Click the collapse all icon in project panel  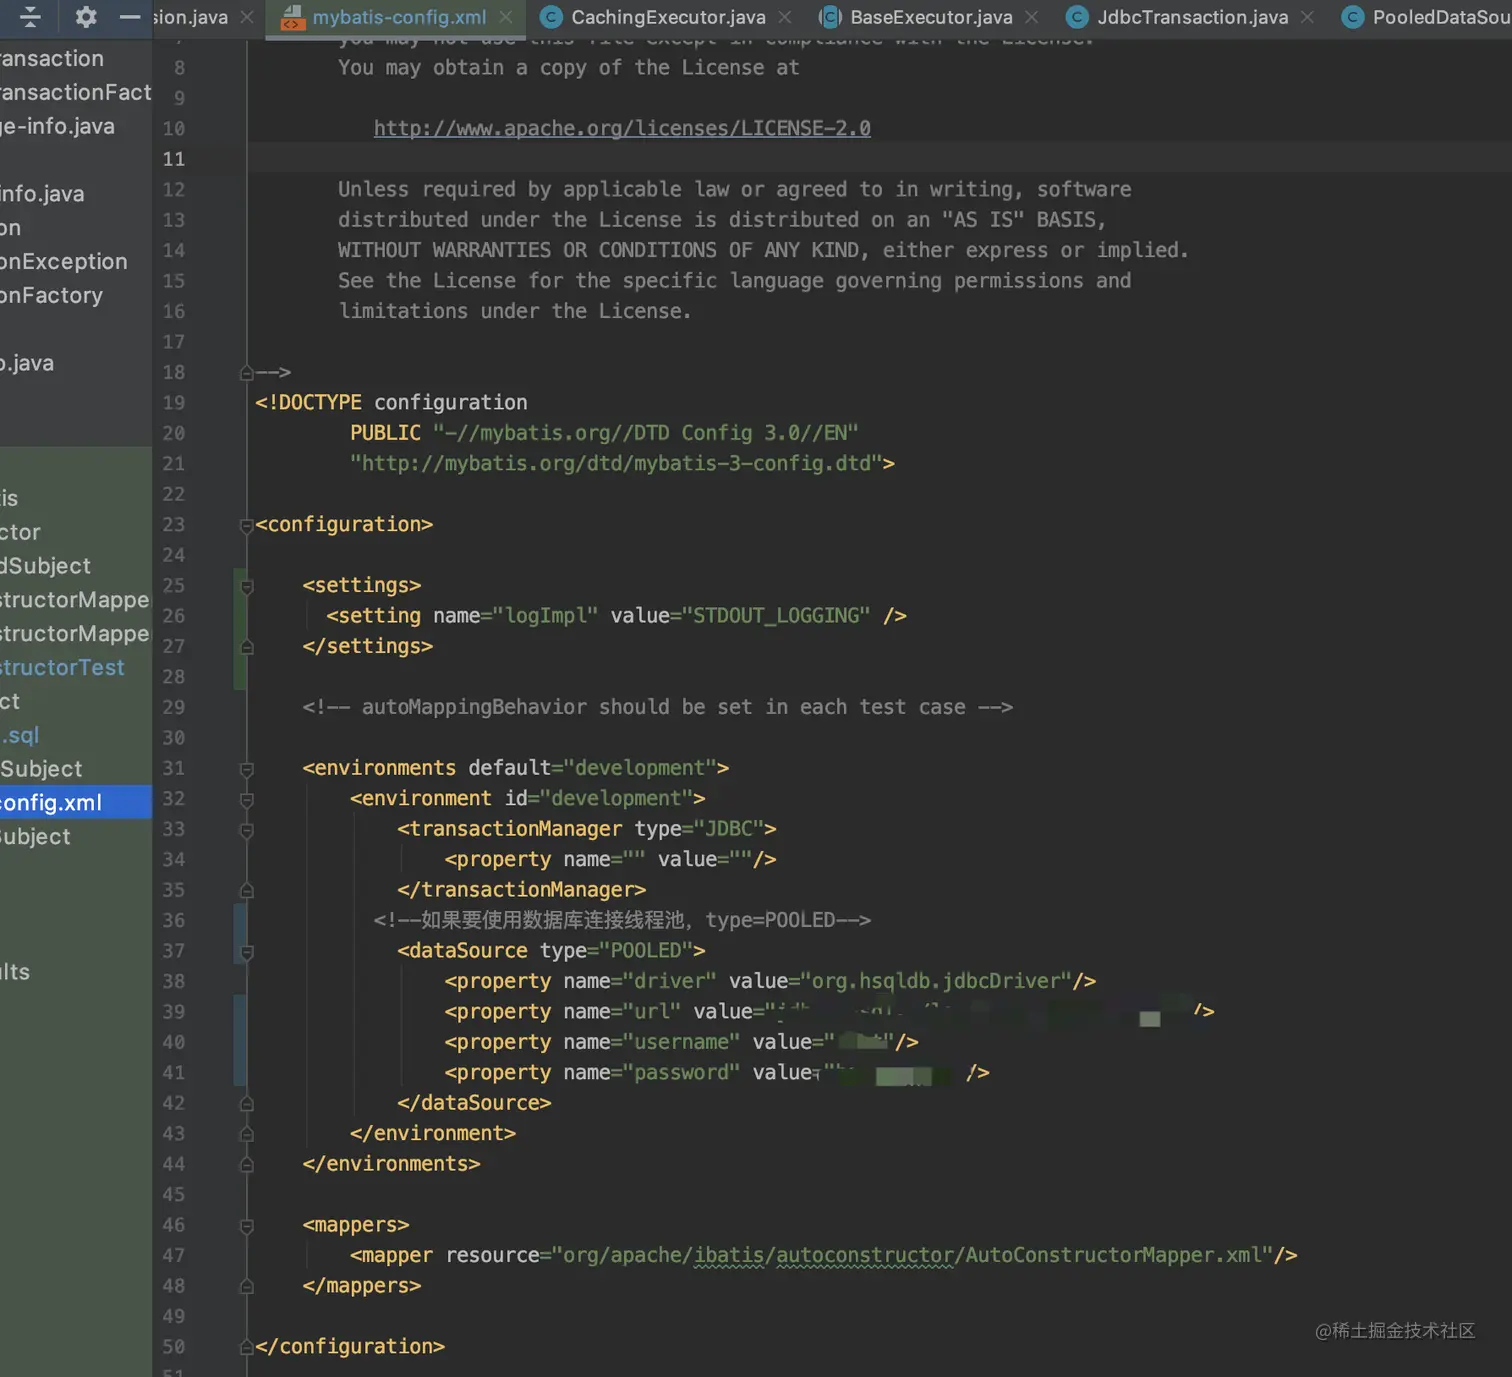coord(30,17)
